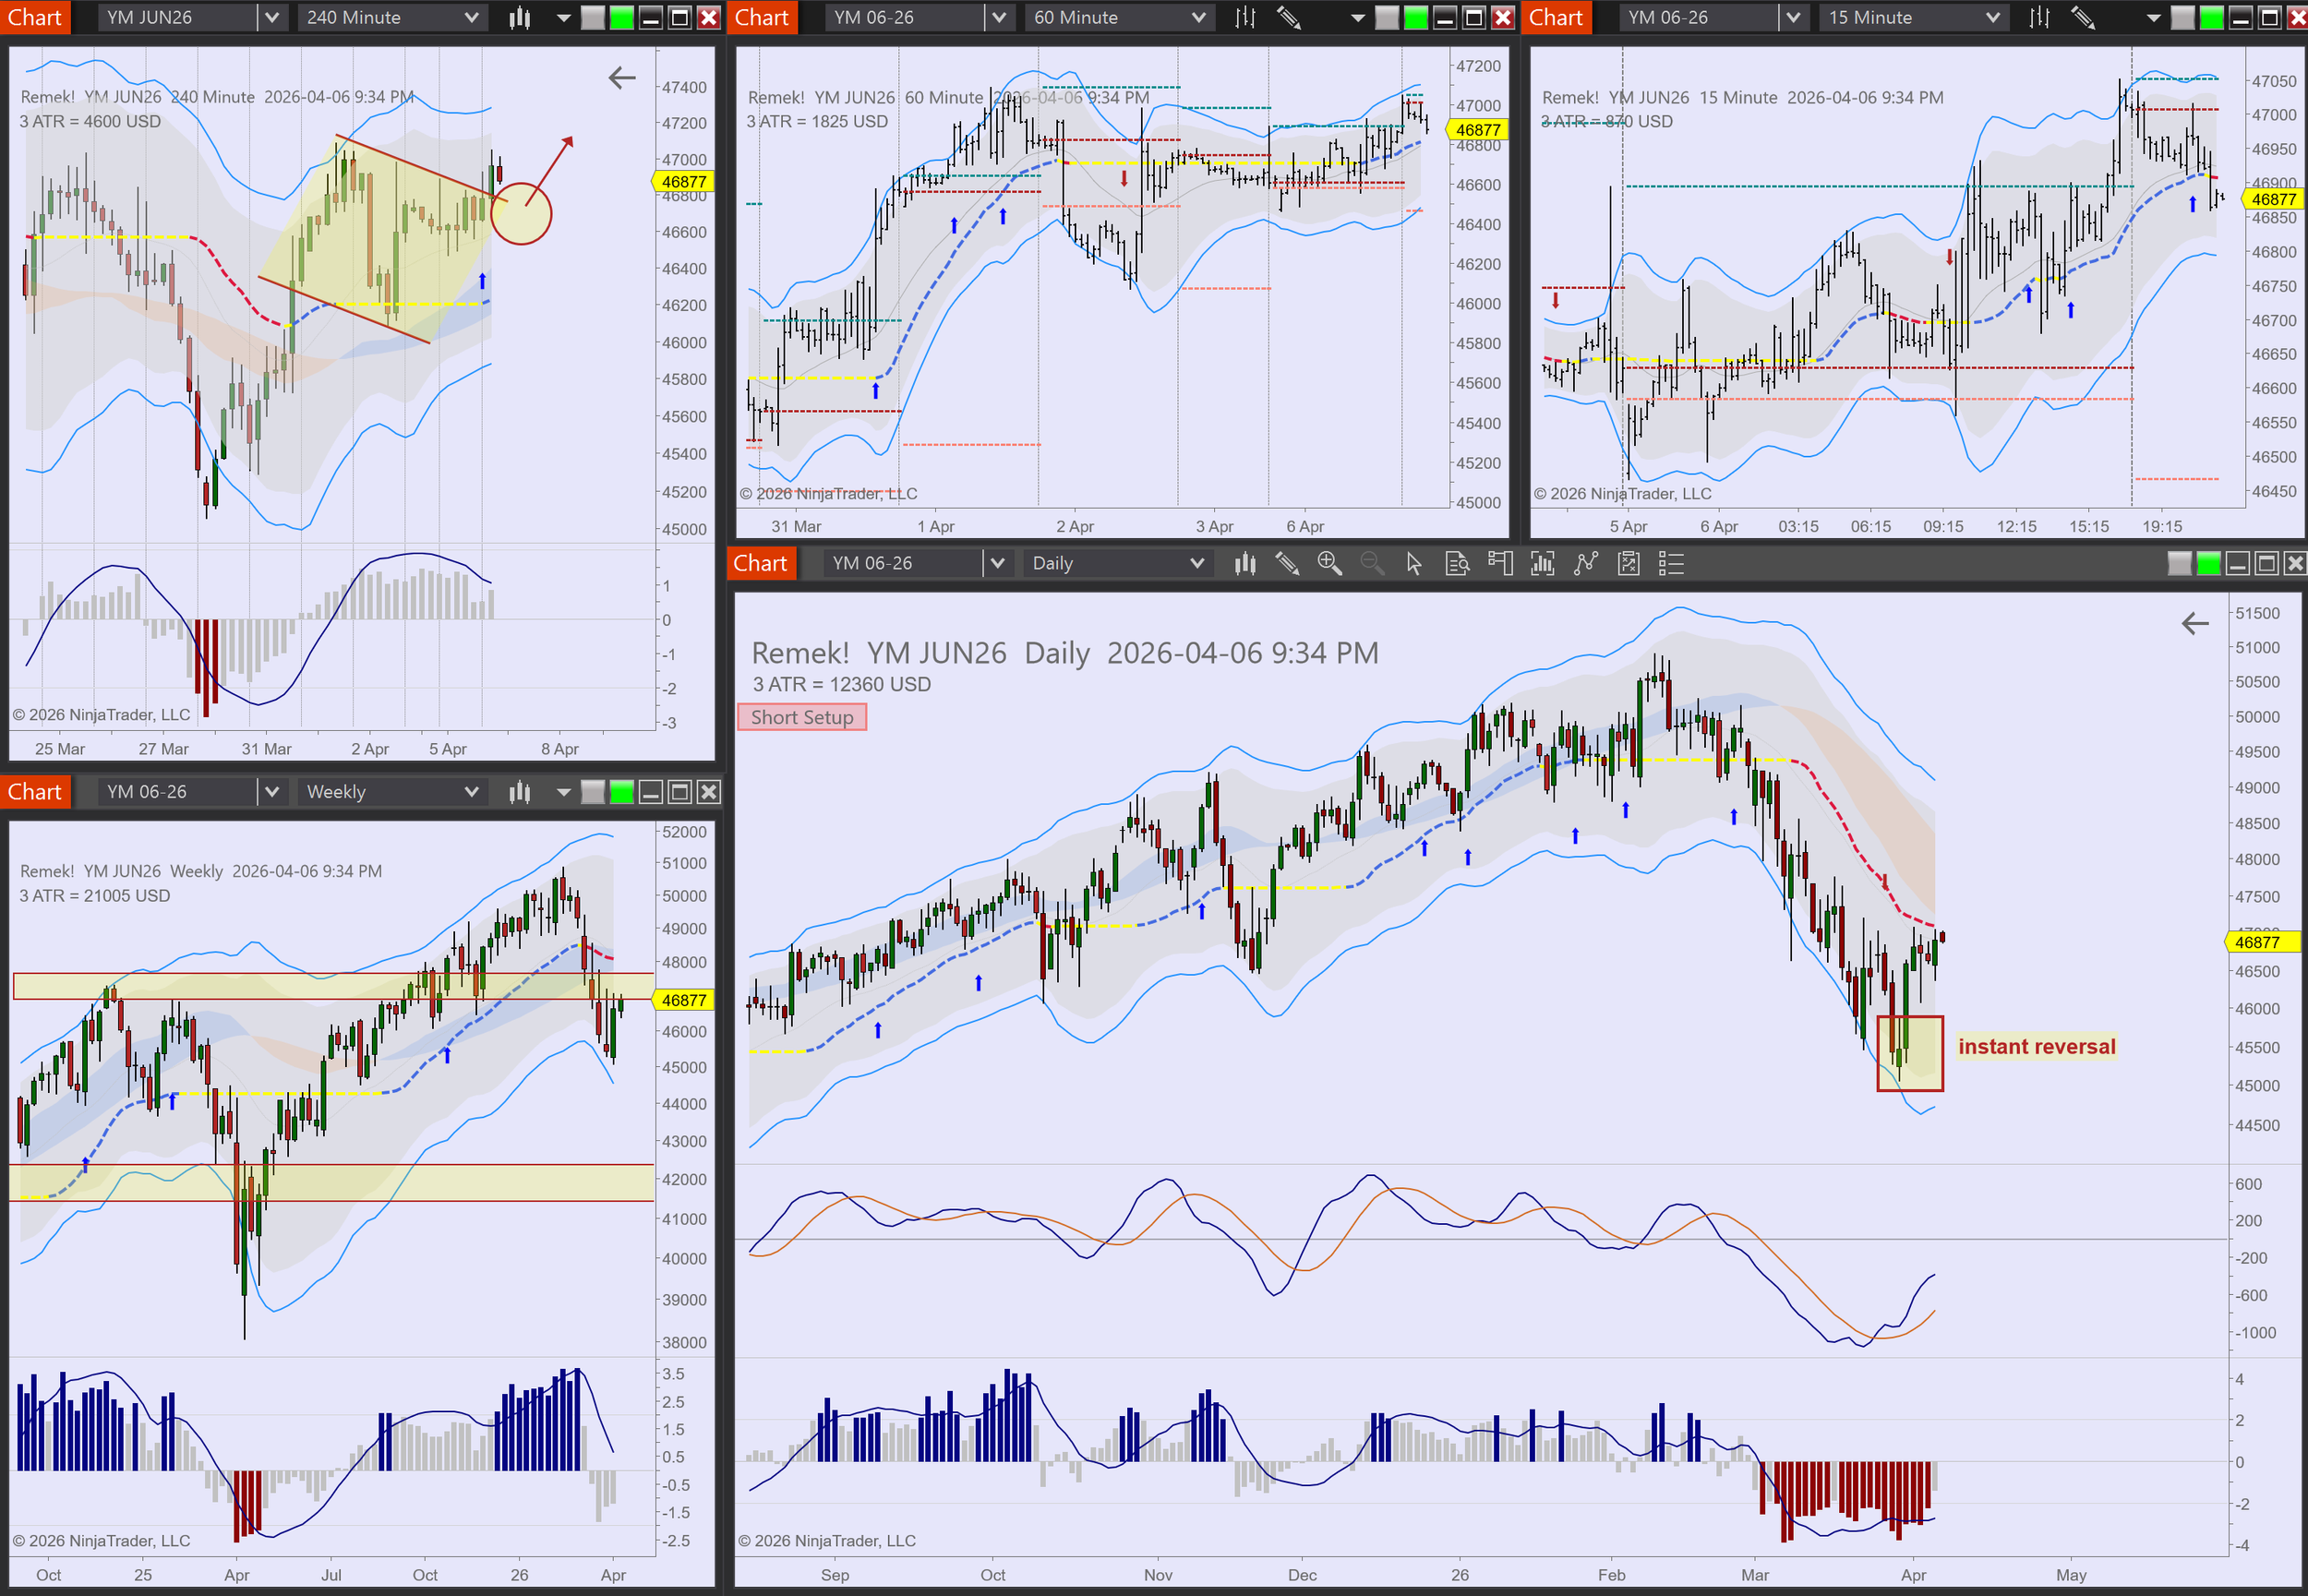This screenshot has width=2308, height=1596.
Task: Expand the Weekly interval dropdown
Action: pos(471,793)
